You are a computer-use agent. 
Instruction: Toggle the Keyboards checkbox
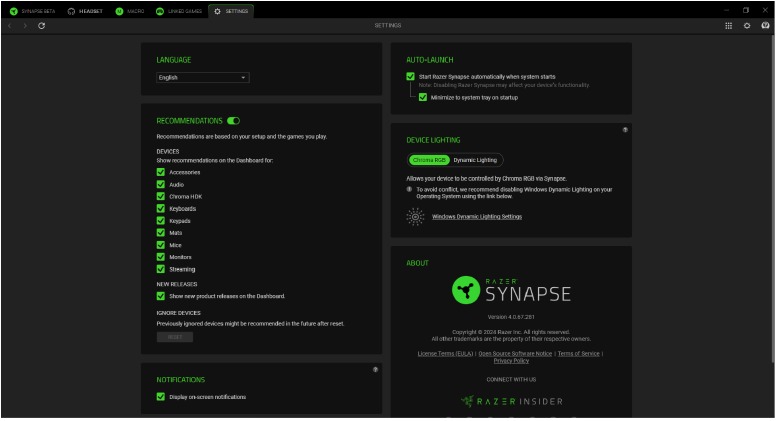[x=161, y=209]
